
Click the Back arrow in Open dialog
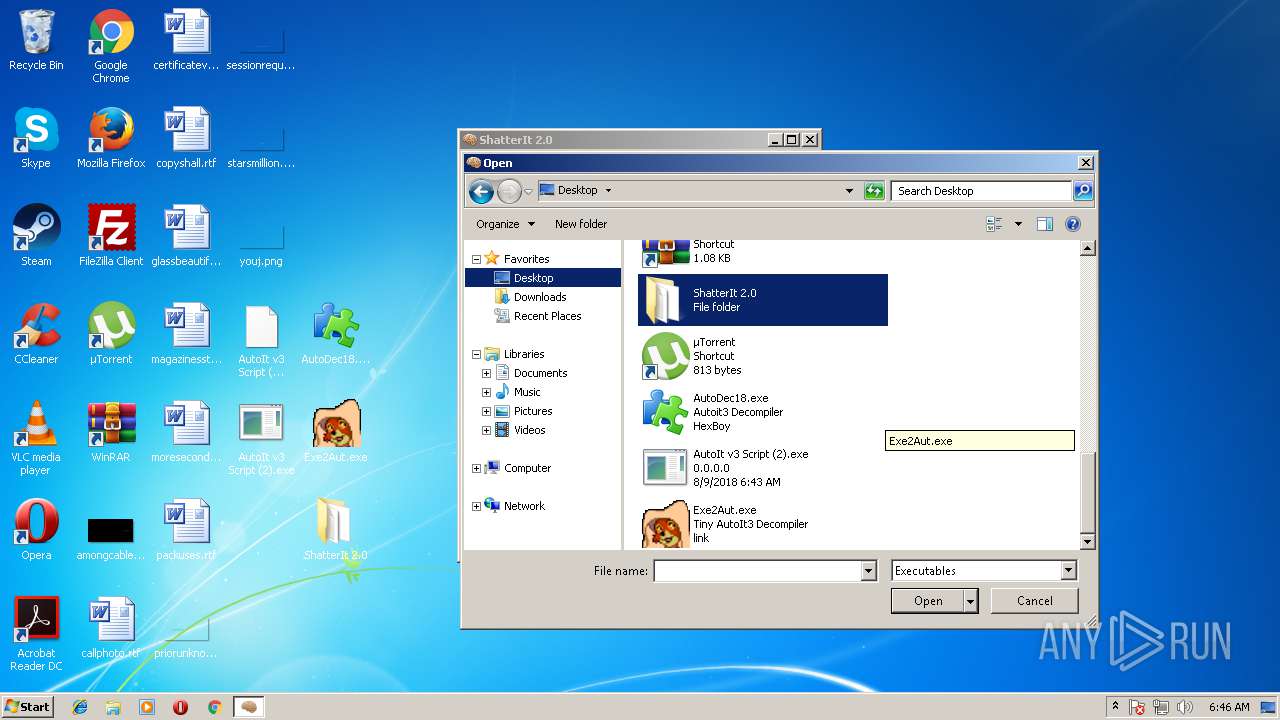pos(481,191)
